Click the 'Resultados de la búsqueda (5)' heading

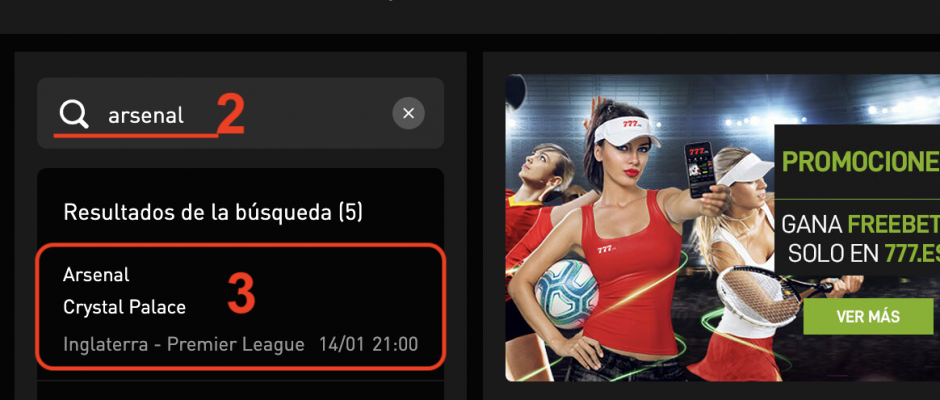click(x=213, y=212)
